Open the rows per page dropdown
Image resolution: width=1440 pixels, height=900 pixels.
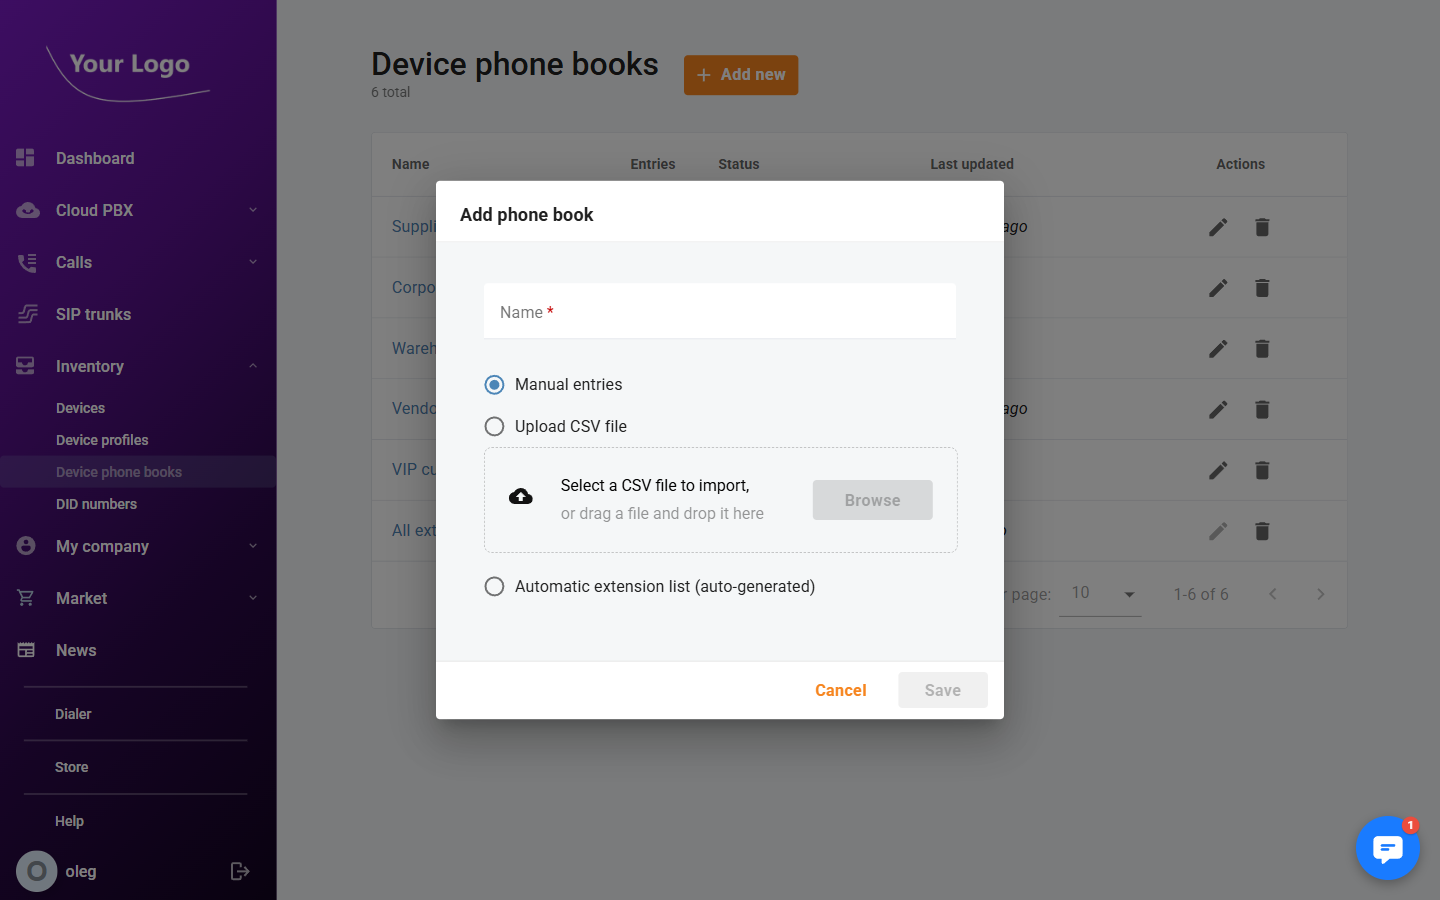[1100, 593]
